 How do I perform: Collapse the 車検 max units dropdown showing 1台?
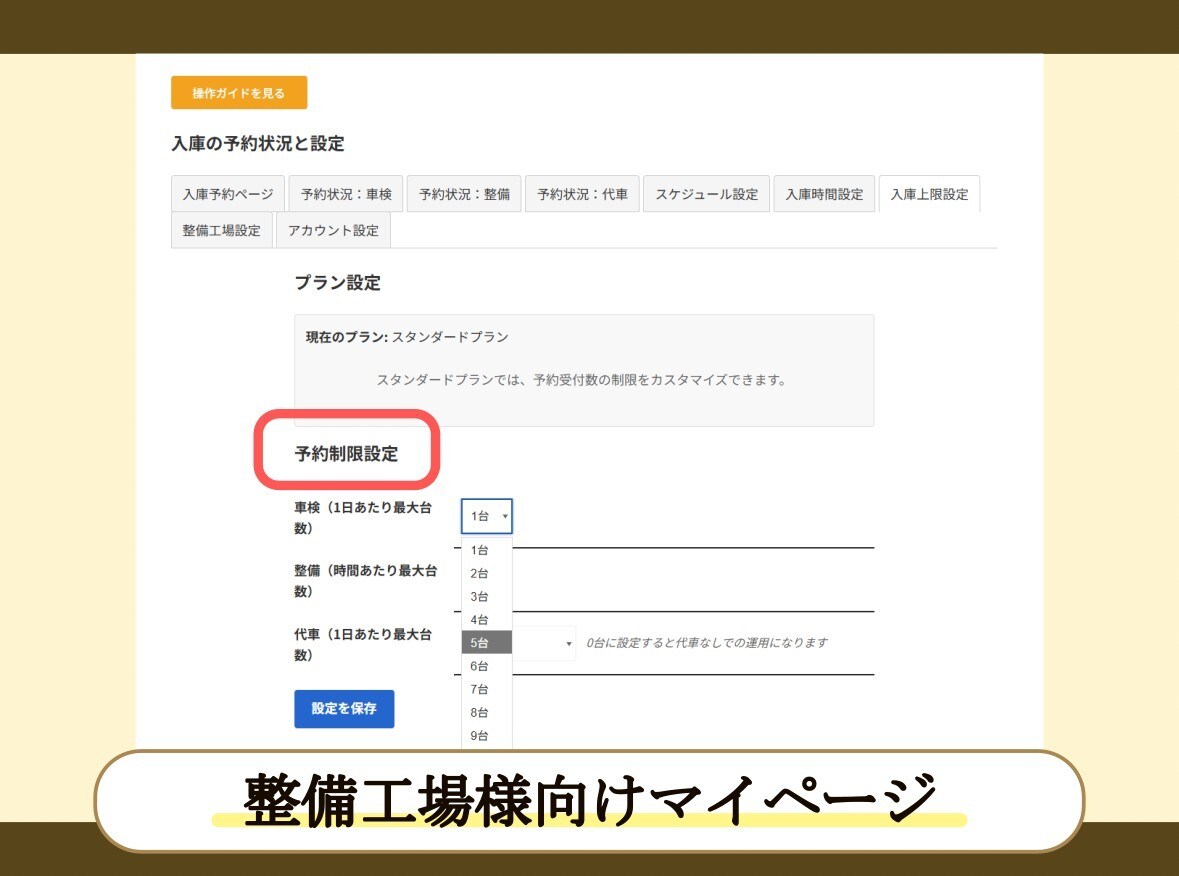tap(486, 516)
